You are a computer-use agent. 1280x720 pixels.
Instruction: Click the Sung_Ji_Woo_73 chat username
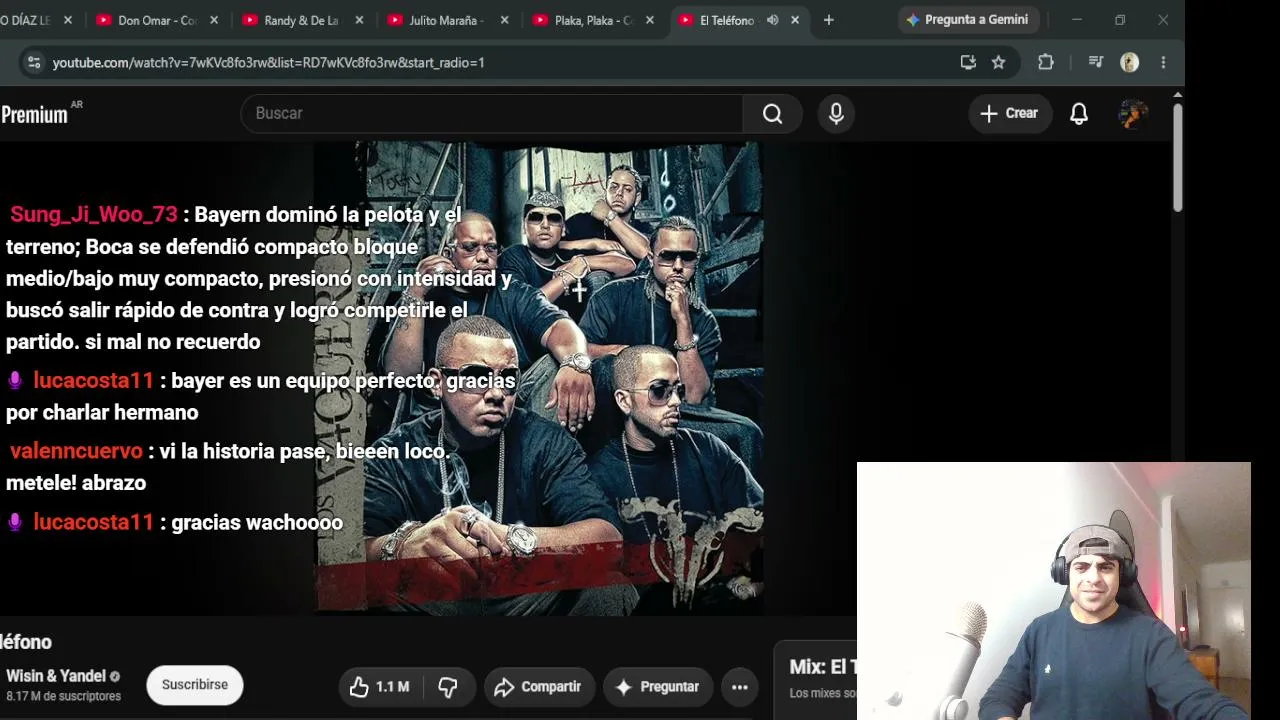tap(94, 214)
